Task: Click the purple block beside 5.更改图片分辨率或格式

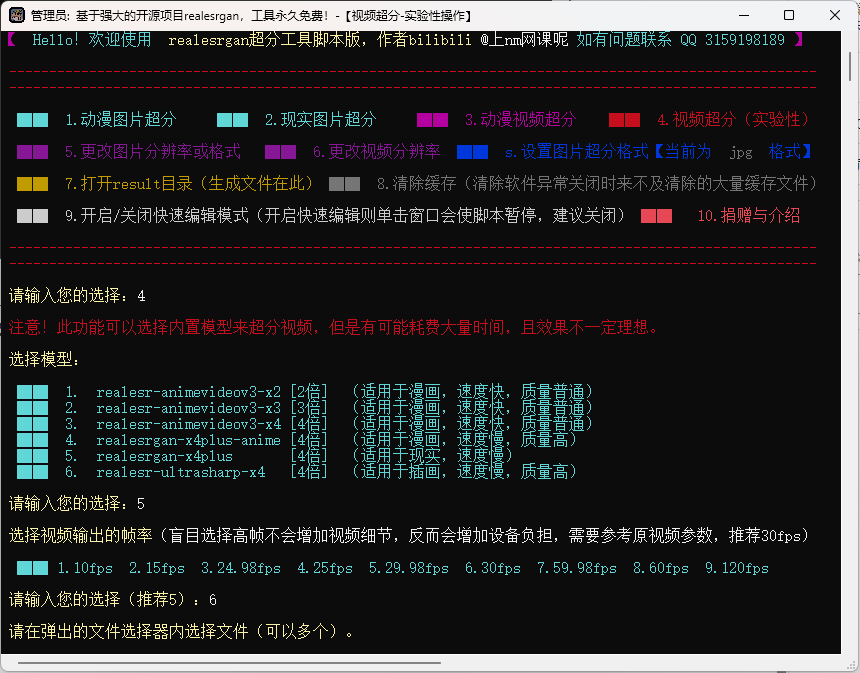Action: [x=32, y=152]
